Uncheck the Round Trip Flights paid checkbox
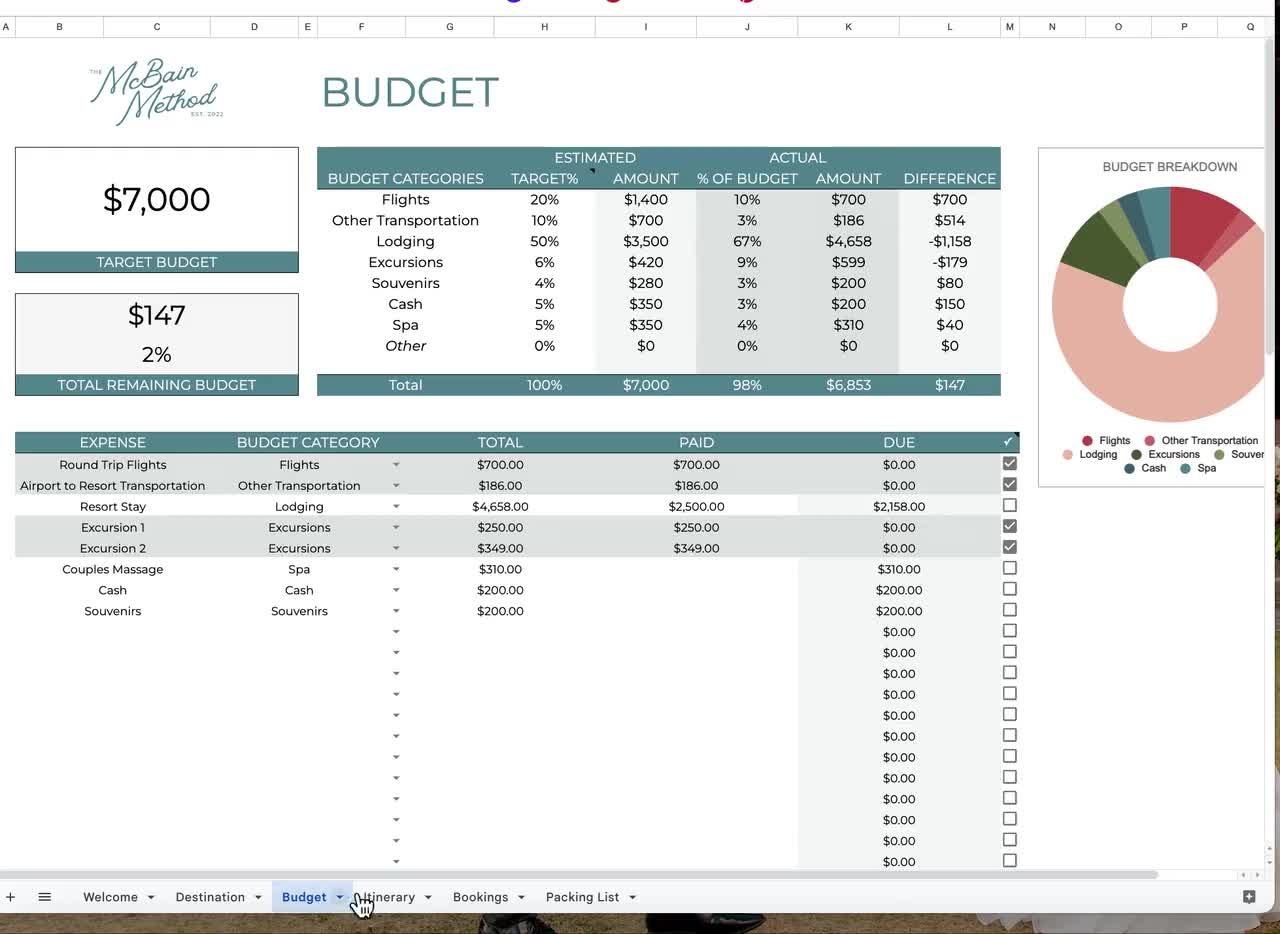1280x934 pixels. click(1009, 463)
